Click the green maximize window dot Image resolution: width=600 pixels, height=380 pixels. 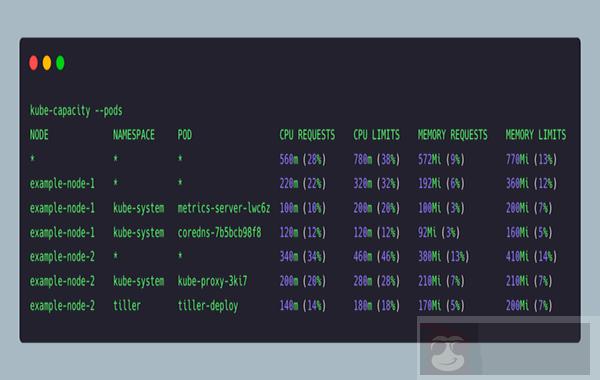60,63
